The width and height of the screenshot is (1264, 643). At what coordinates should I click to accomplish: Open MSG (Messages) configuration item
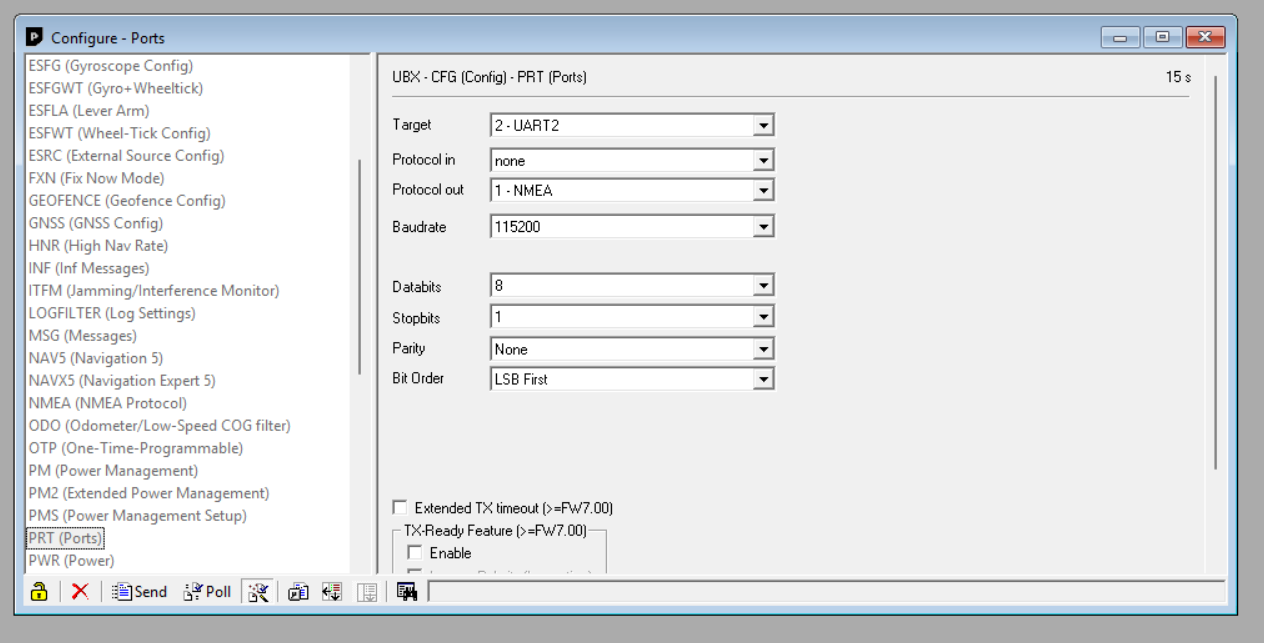[82, 336]
